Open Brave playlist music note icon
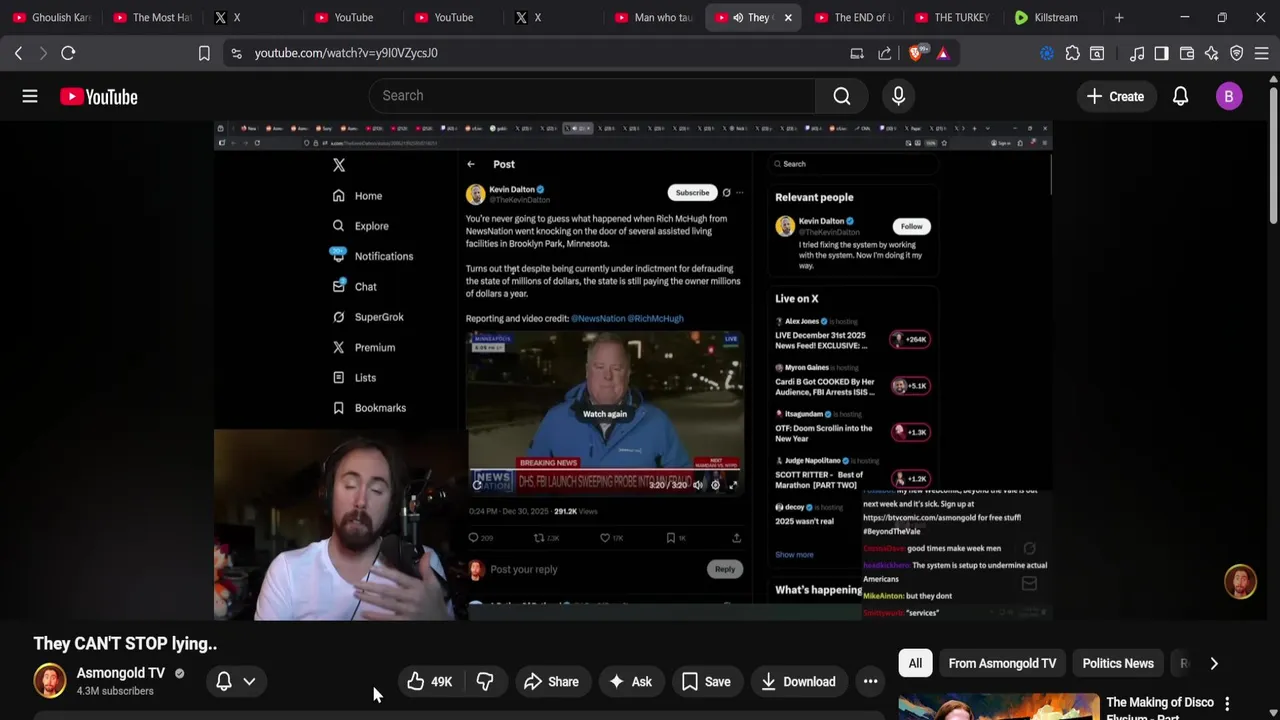 [x=1137, y=53]
